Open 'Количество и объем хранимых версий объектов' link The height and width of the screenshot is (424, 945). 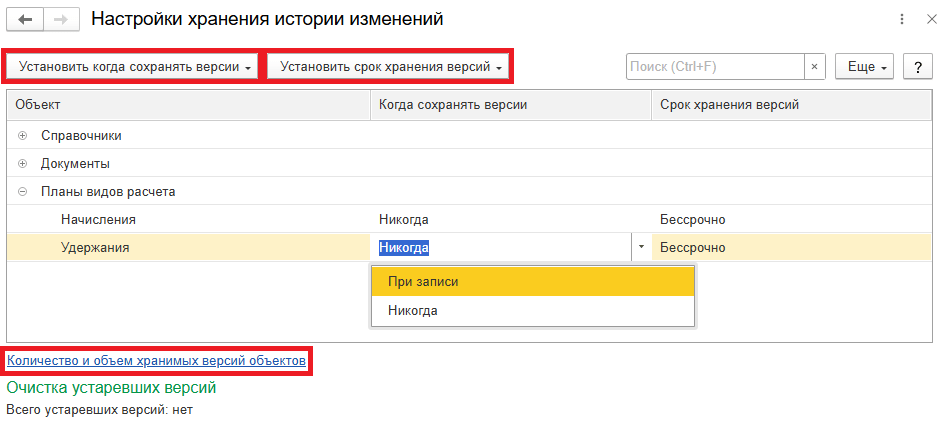pos(156,361)
